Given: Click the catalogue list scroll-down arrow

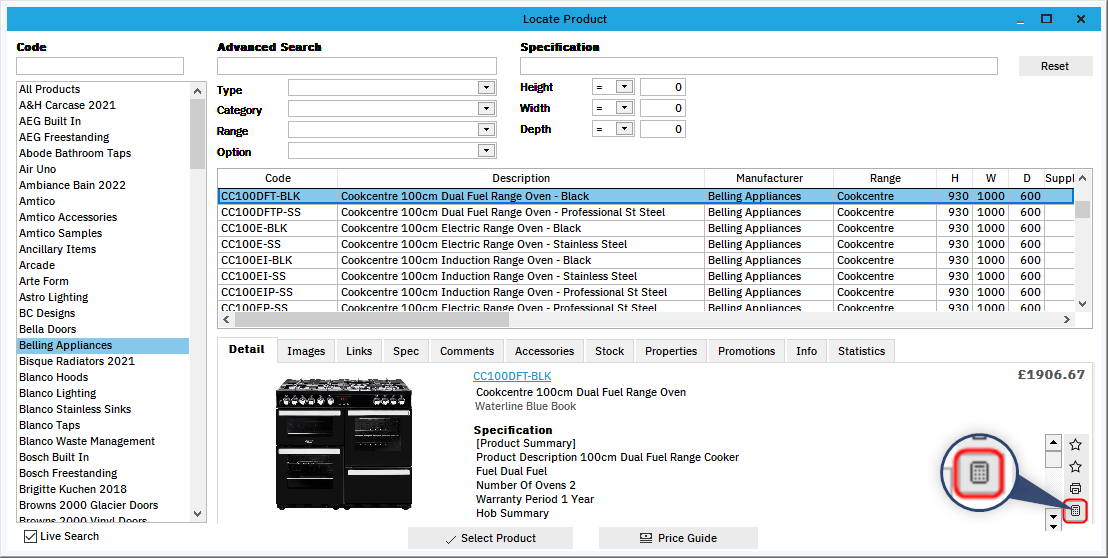Looking at the screenshot, I should pos(198,514).
